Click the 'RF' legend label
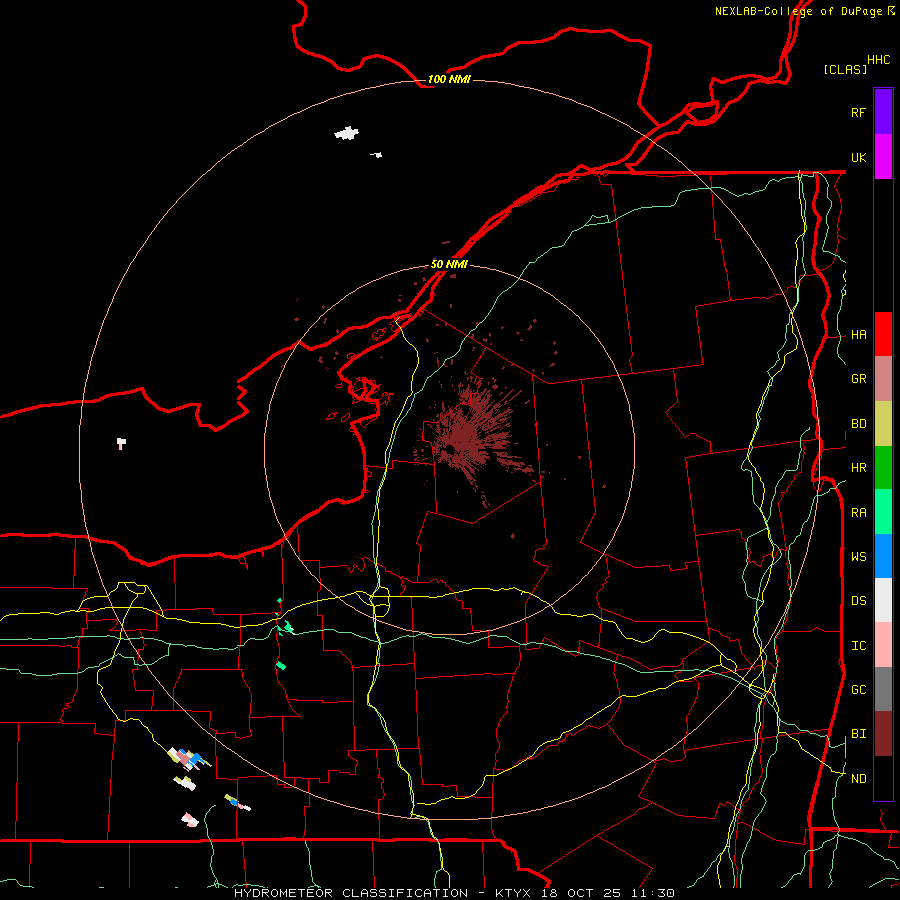 click(x=858, y=112)
